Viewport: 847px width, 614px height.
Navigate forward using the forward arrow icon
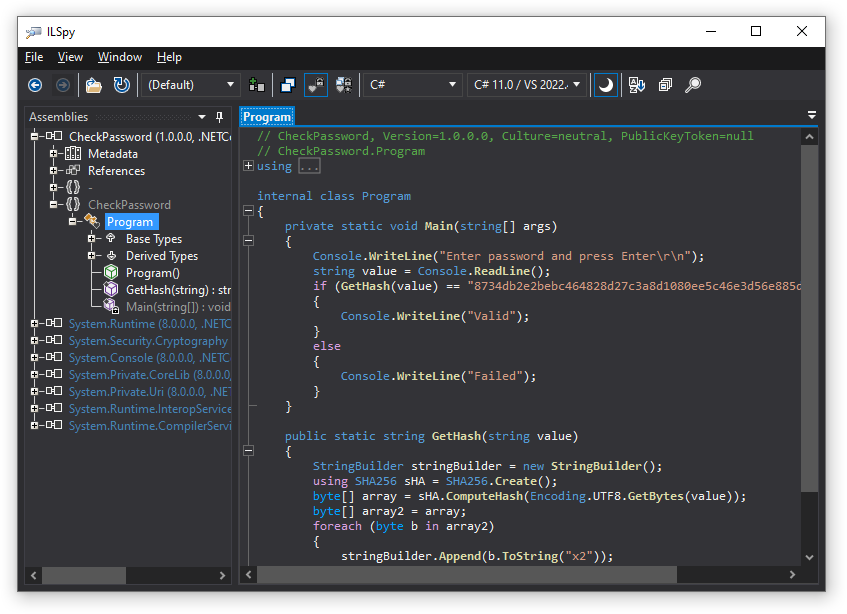click(x=62, y=85)
